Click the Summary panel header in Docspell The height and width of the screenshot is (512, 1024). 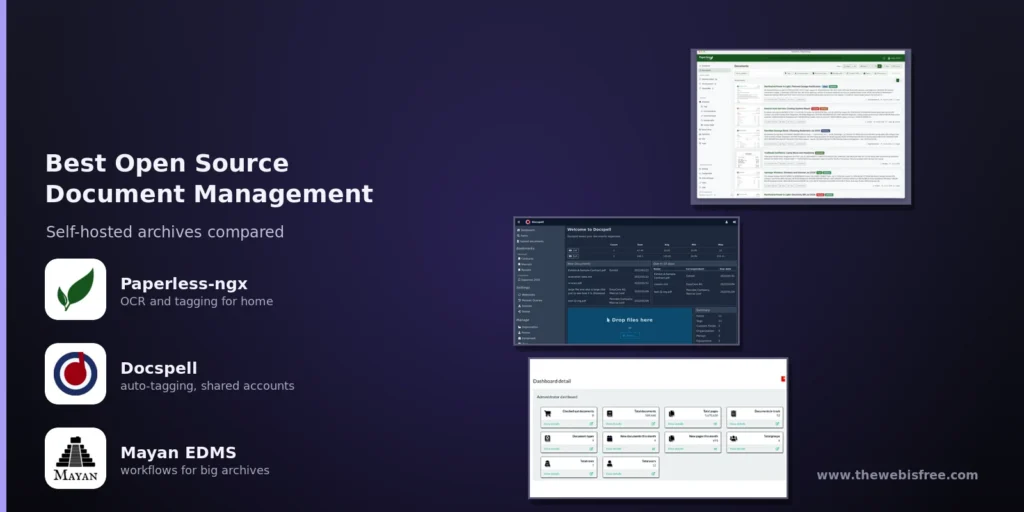pos(716,310)
